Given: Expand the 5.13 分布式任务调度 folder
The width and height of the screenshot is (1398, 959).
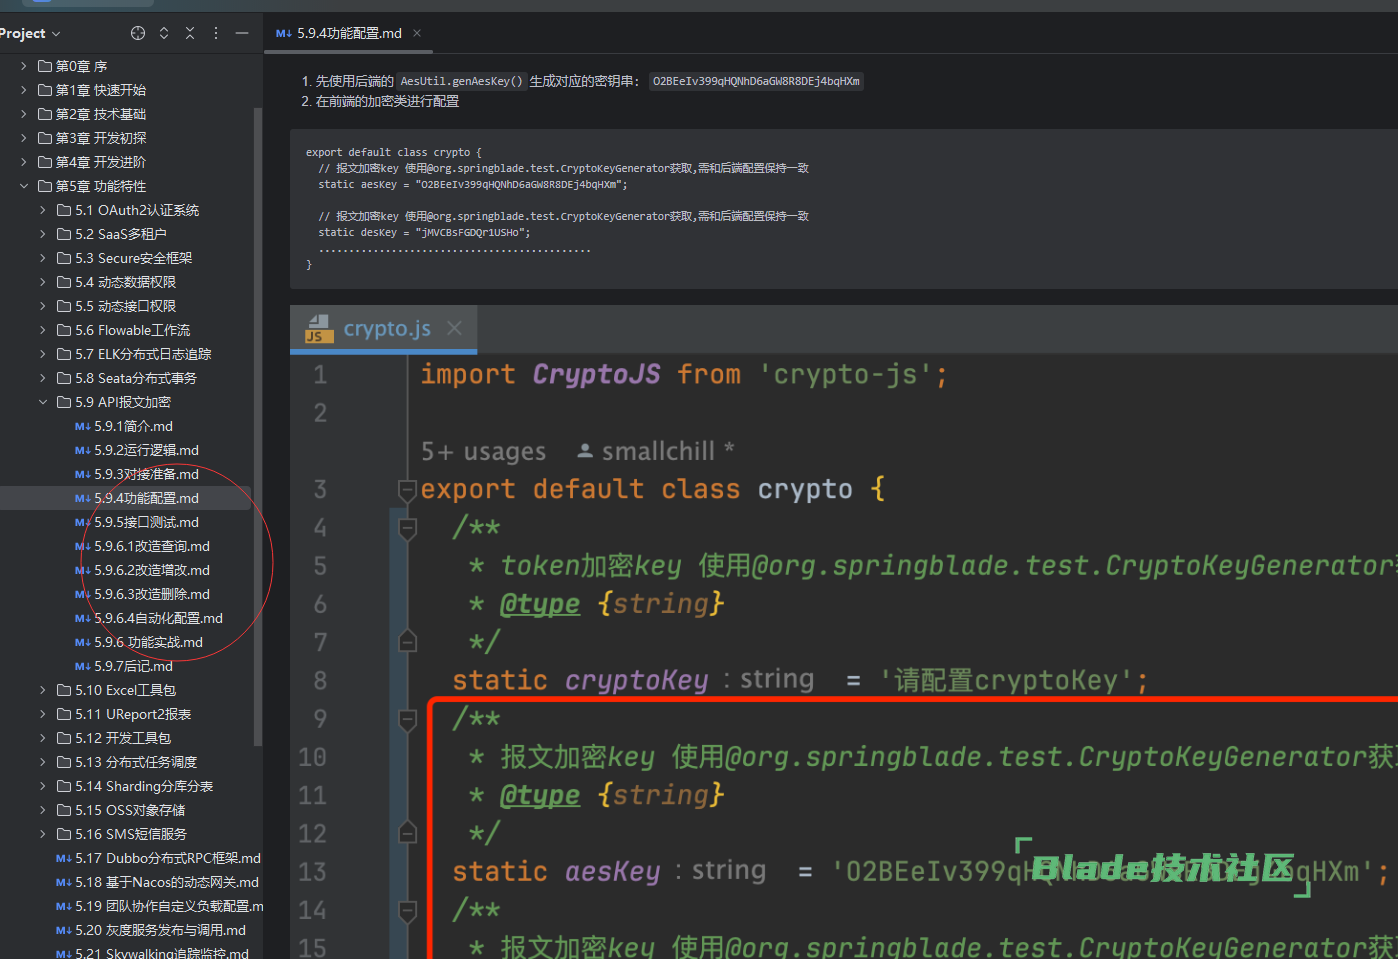Looking at the screenshot, I should pos(43,762).
